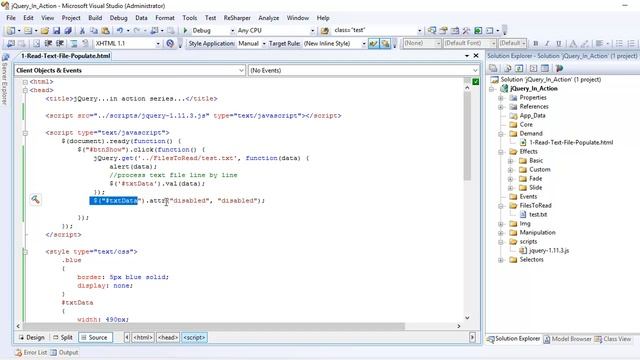Open the Tools menu
Viewport: 640px width, 360px height.
tap(189, 18)
